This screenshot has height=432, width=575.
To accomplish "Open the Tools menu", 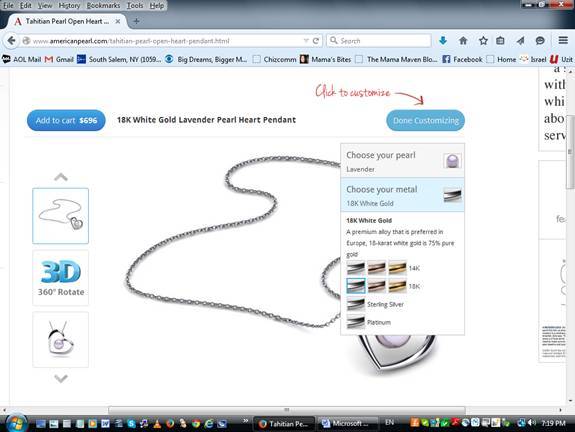I will click(135, 6).
